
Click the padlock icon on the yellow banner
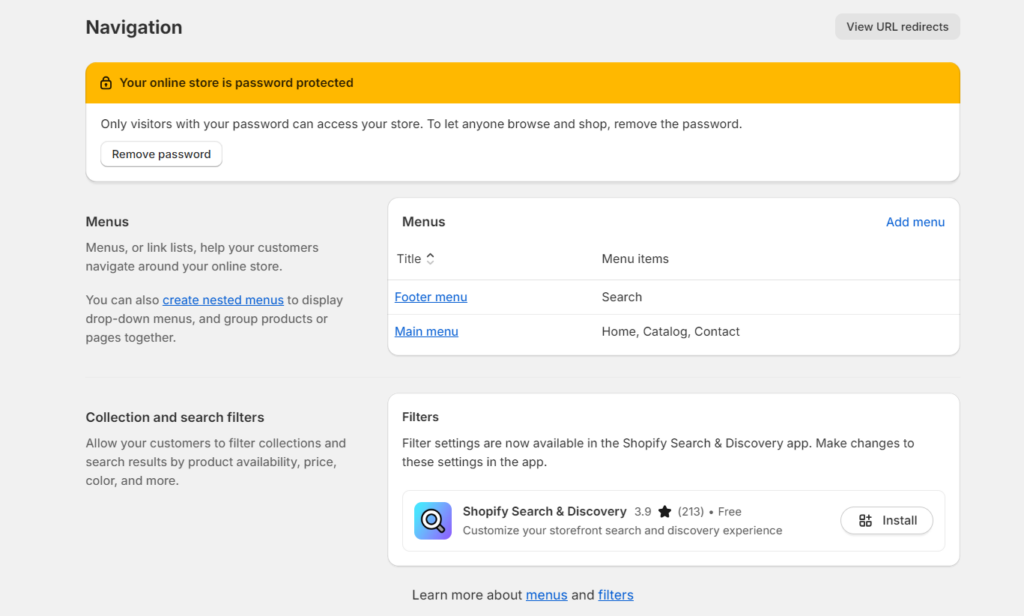click(x=105, y=83)
